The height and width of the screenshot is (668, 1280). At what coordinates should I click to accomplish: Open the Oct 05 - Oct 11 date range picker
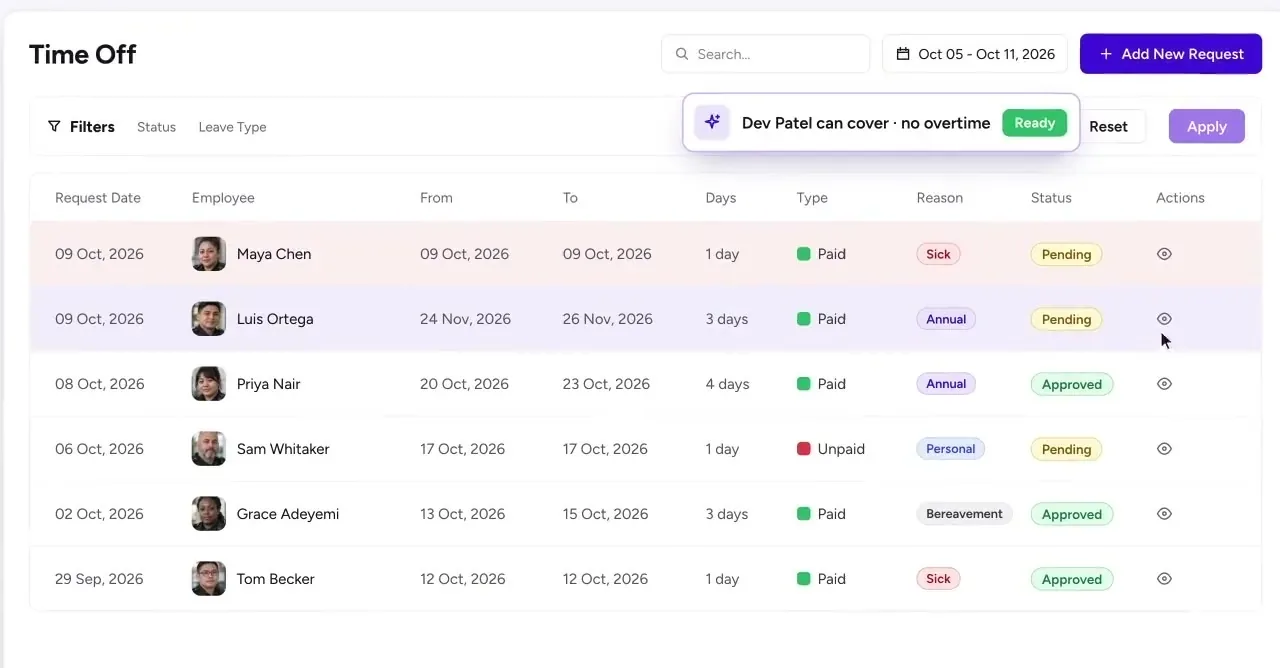[x=975, y=54]
